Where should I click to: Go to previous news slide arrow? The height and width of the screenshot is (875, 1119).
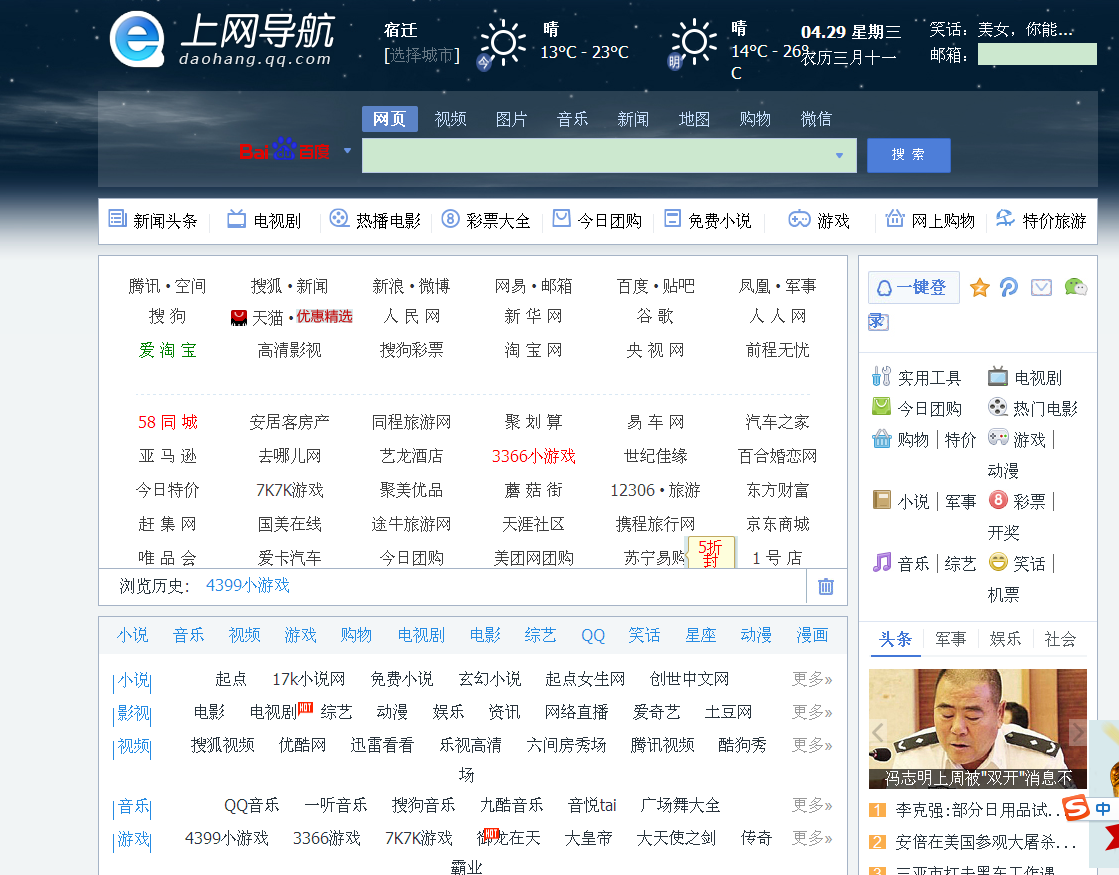(878, 732)
